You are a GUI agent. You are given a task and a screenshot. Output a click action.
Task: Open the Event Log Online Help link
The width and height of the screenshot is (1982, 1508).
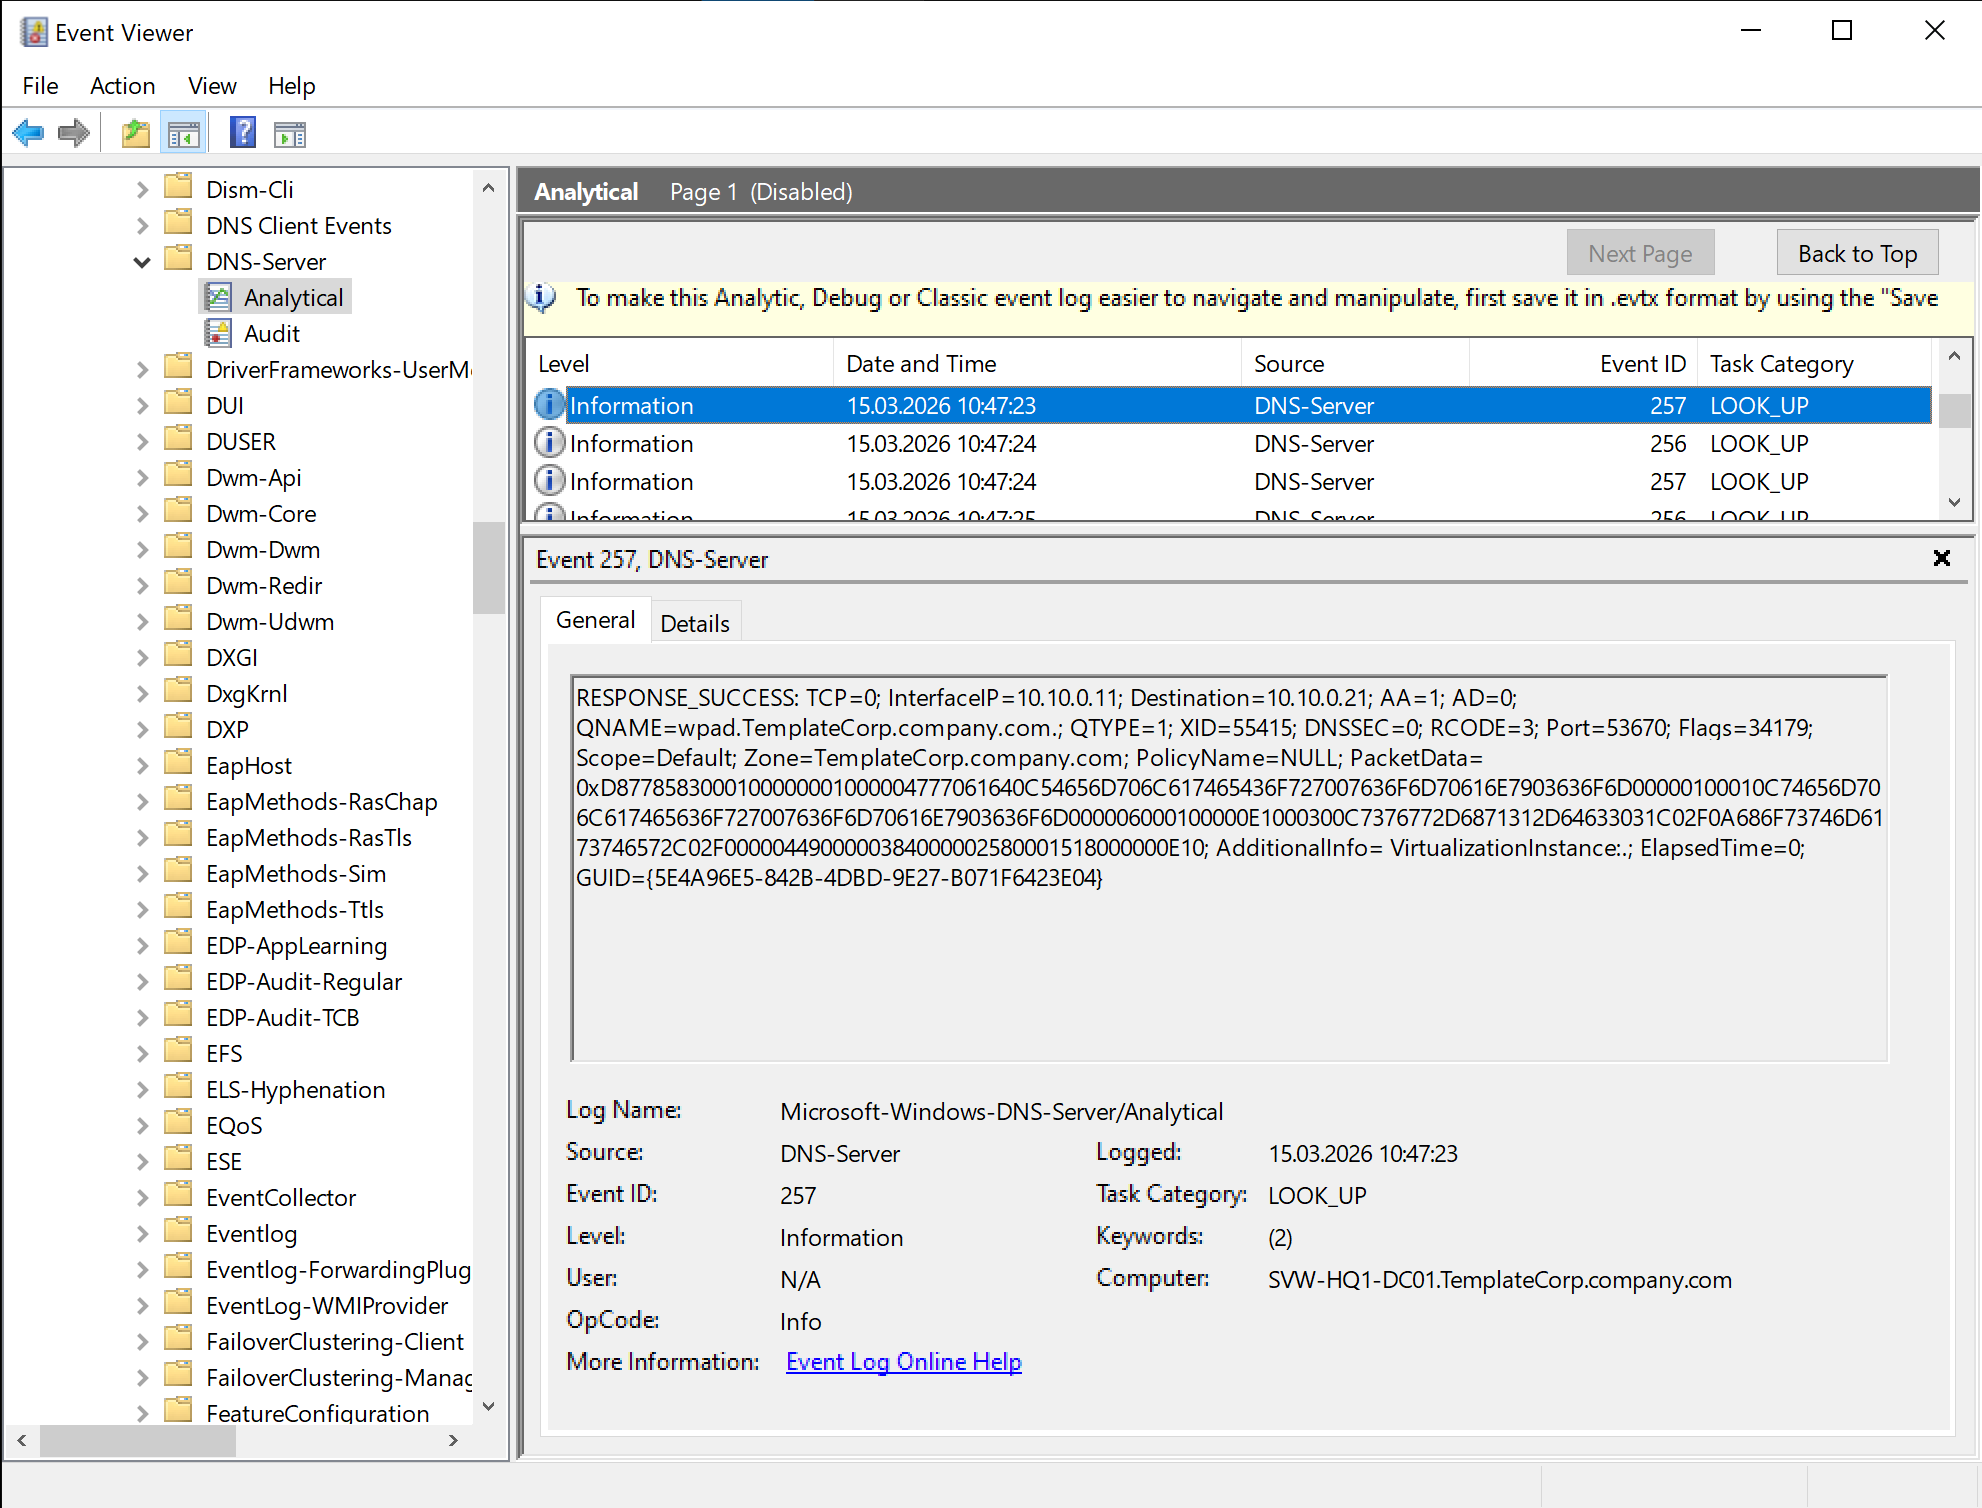pos(903,1362)
